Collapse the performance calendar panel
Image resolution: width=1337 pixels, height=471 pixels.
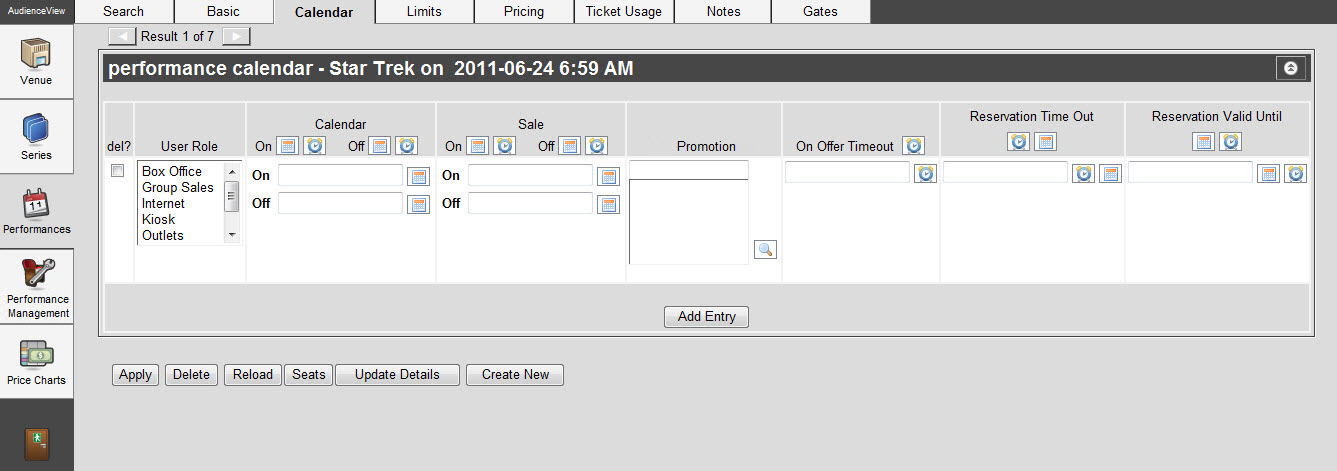click(1291, 68)
